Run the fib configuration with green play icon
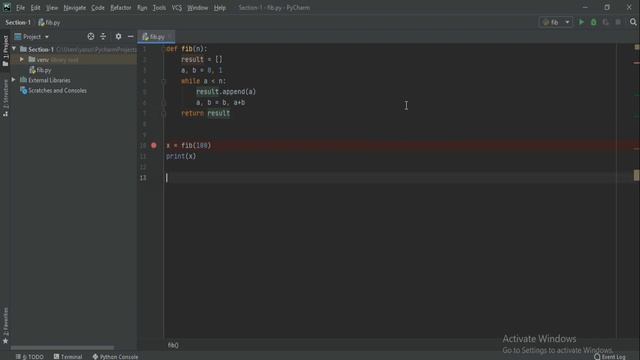The width and height of the screenshot is (640, 360). coord(581,22)
